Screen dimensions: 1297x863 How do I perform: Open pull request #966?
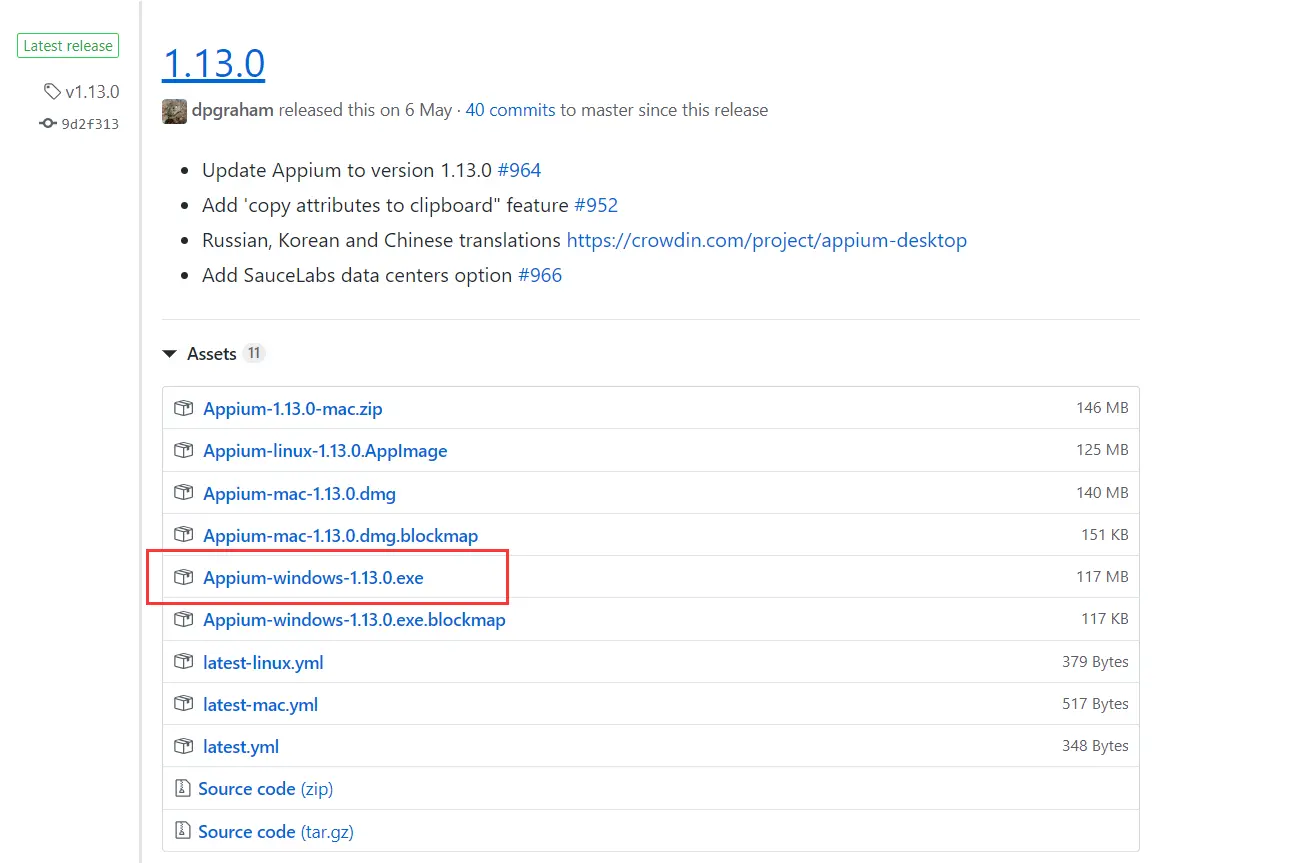(540, 275)
